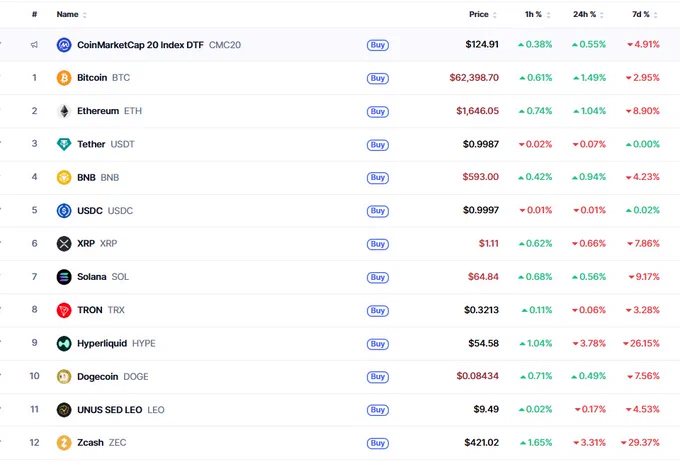Click the CoinMarketCap 20 Index logo icon
680x462 pixels.
tap(64, 45)
